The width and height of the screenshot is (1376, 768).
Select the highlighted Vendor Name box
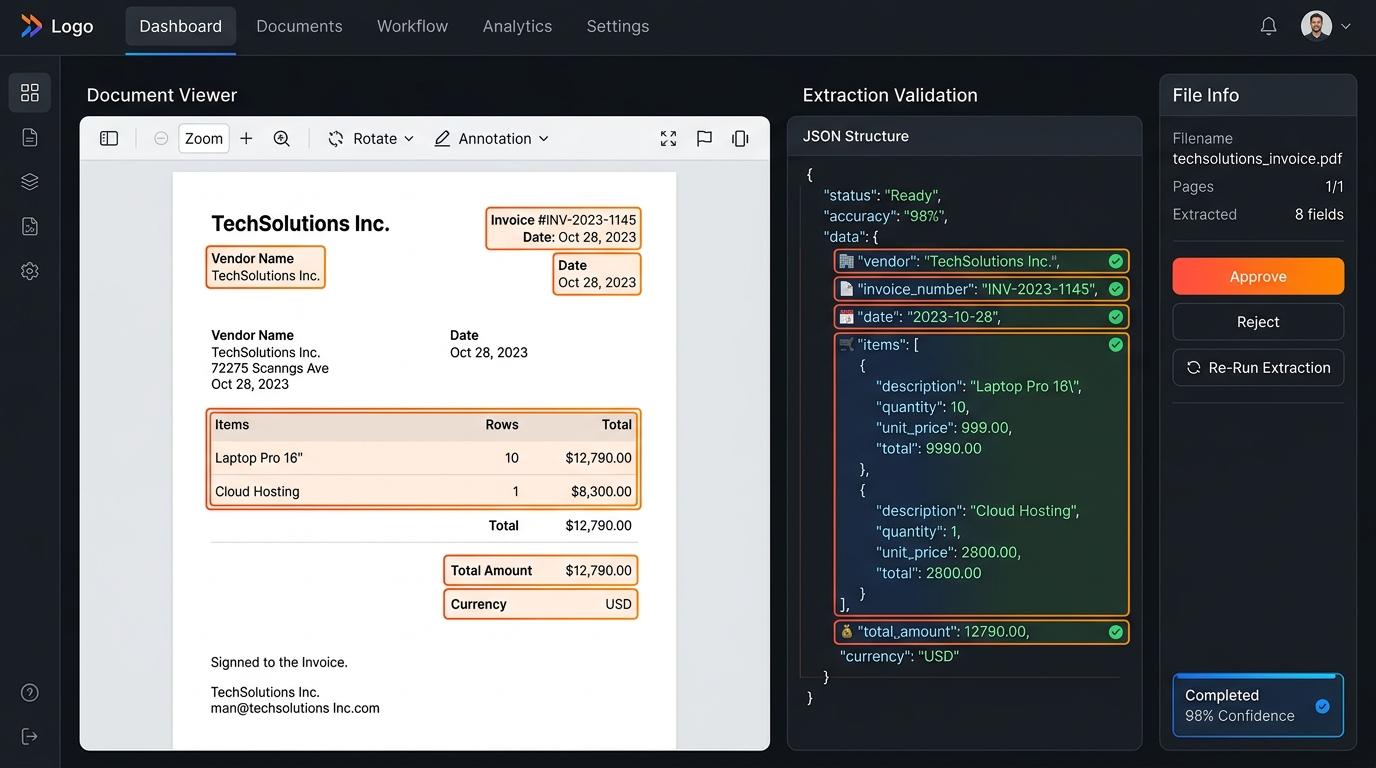[265, 267]
